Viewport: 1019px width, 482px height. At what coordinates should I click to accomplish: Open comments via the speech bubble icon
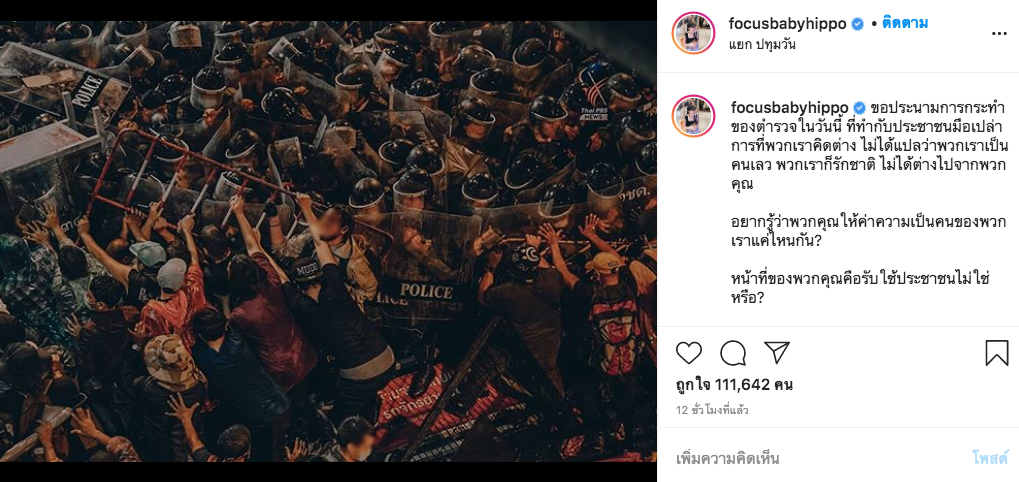pos(733,353)
